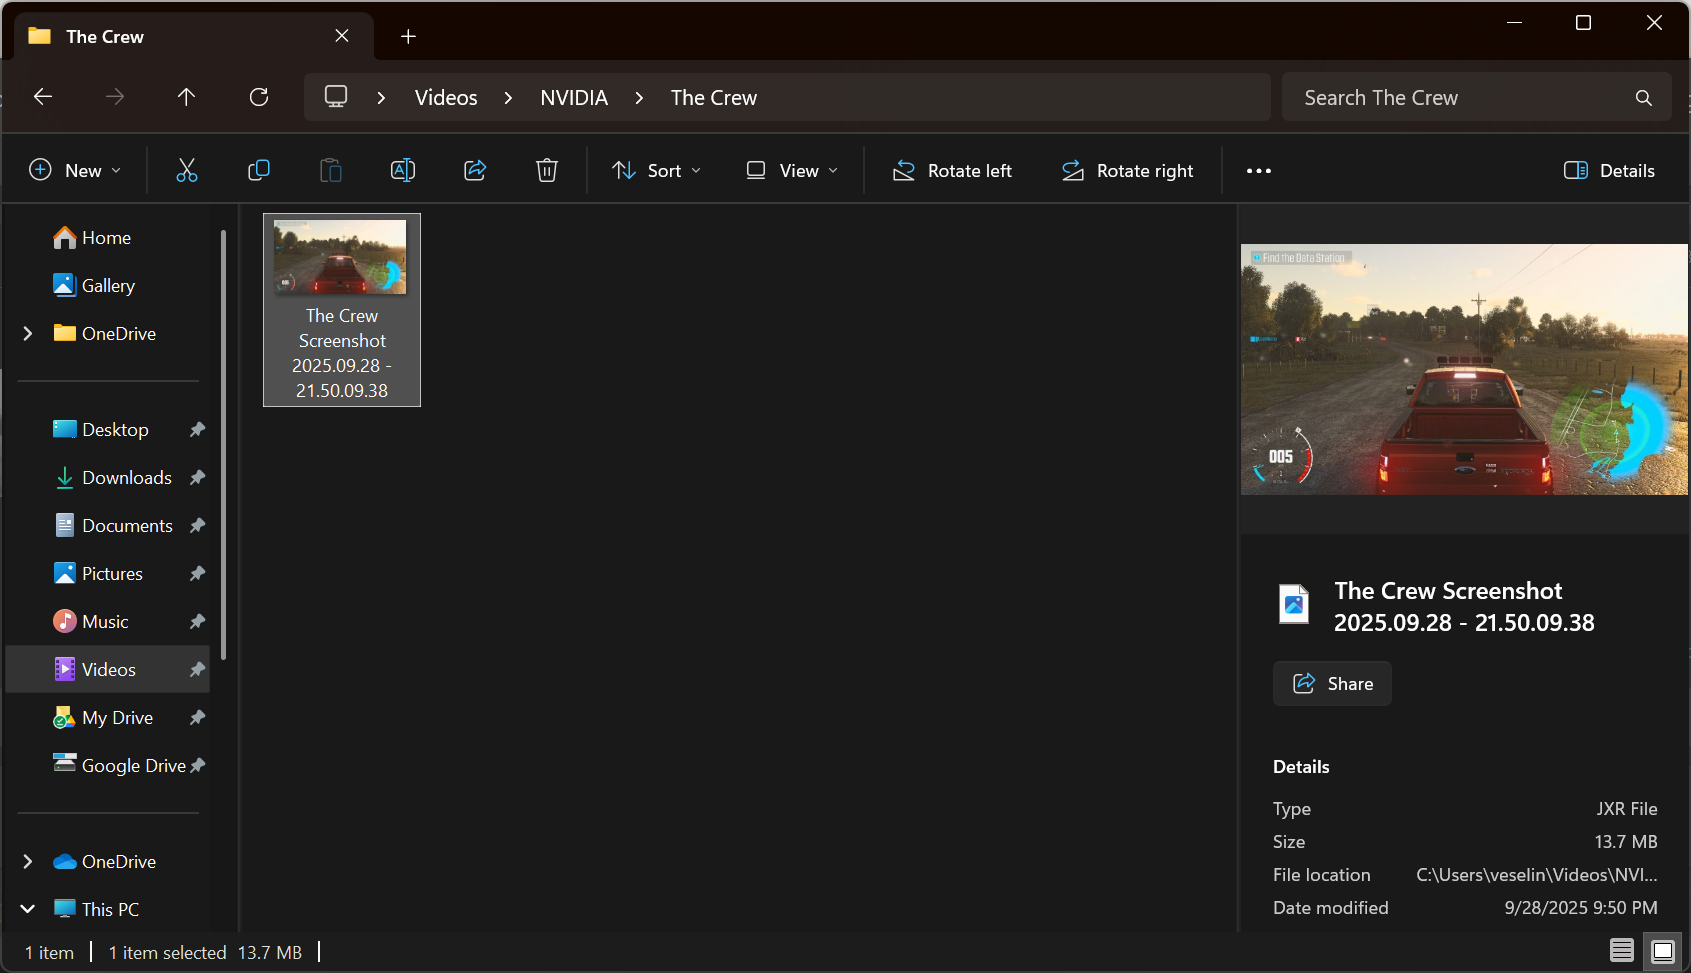Open the Sort dropdown

[x=656, y=171]
